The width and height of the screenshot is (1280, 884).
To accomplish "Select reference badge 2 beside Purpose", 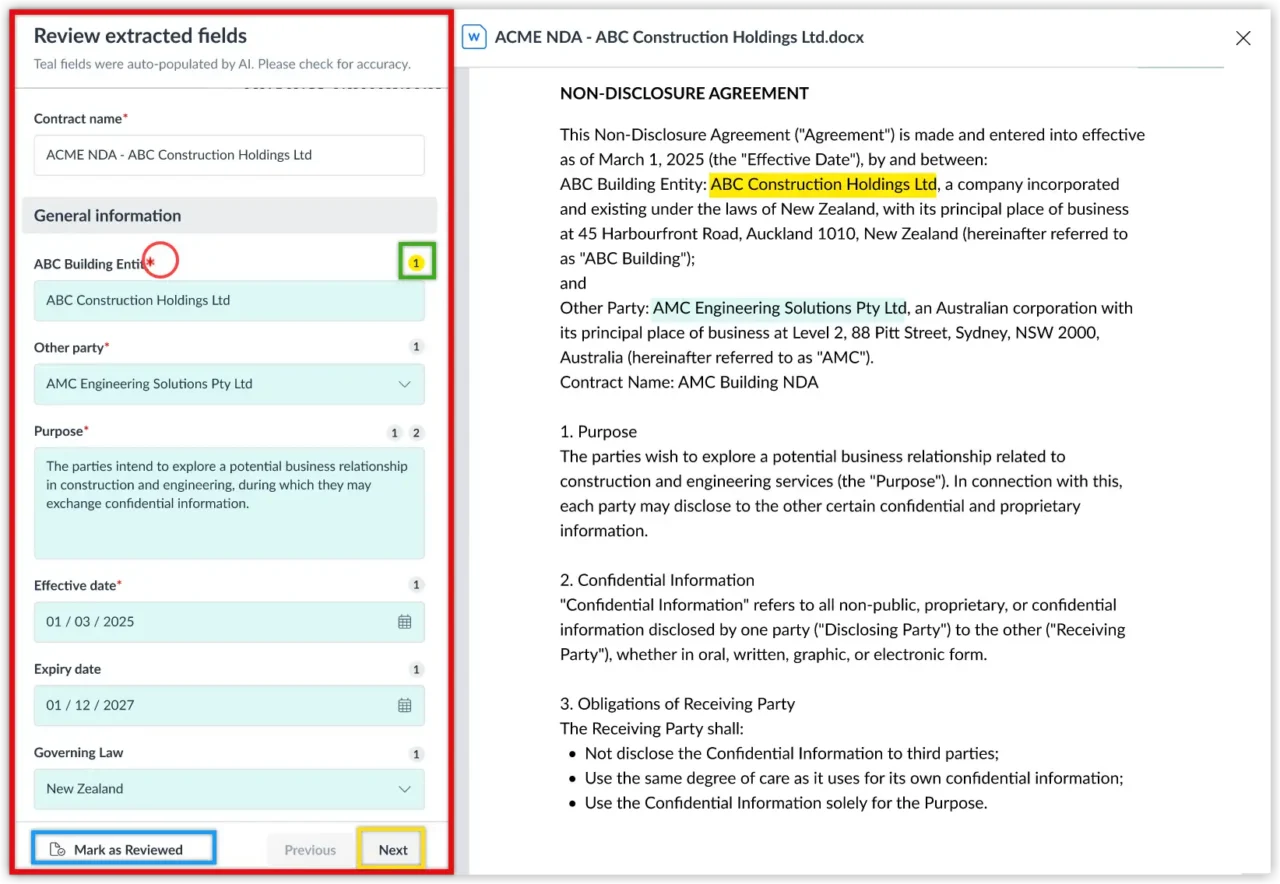I will coord(417,433).
